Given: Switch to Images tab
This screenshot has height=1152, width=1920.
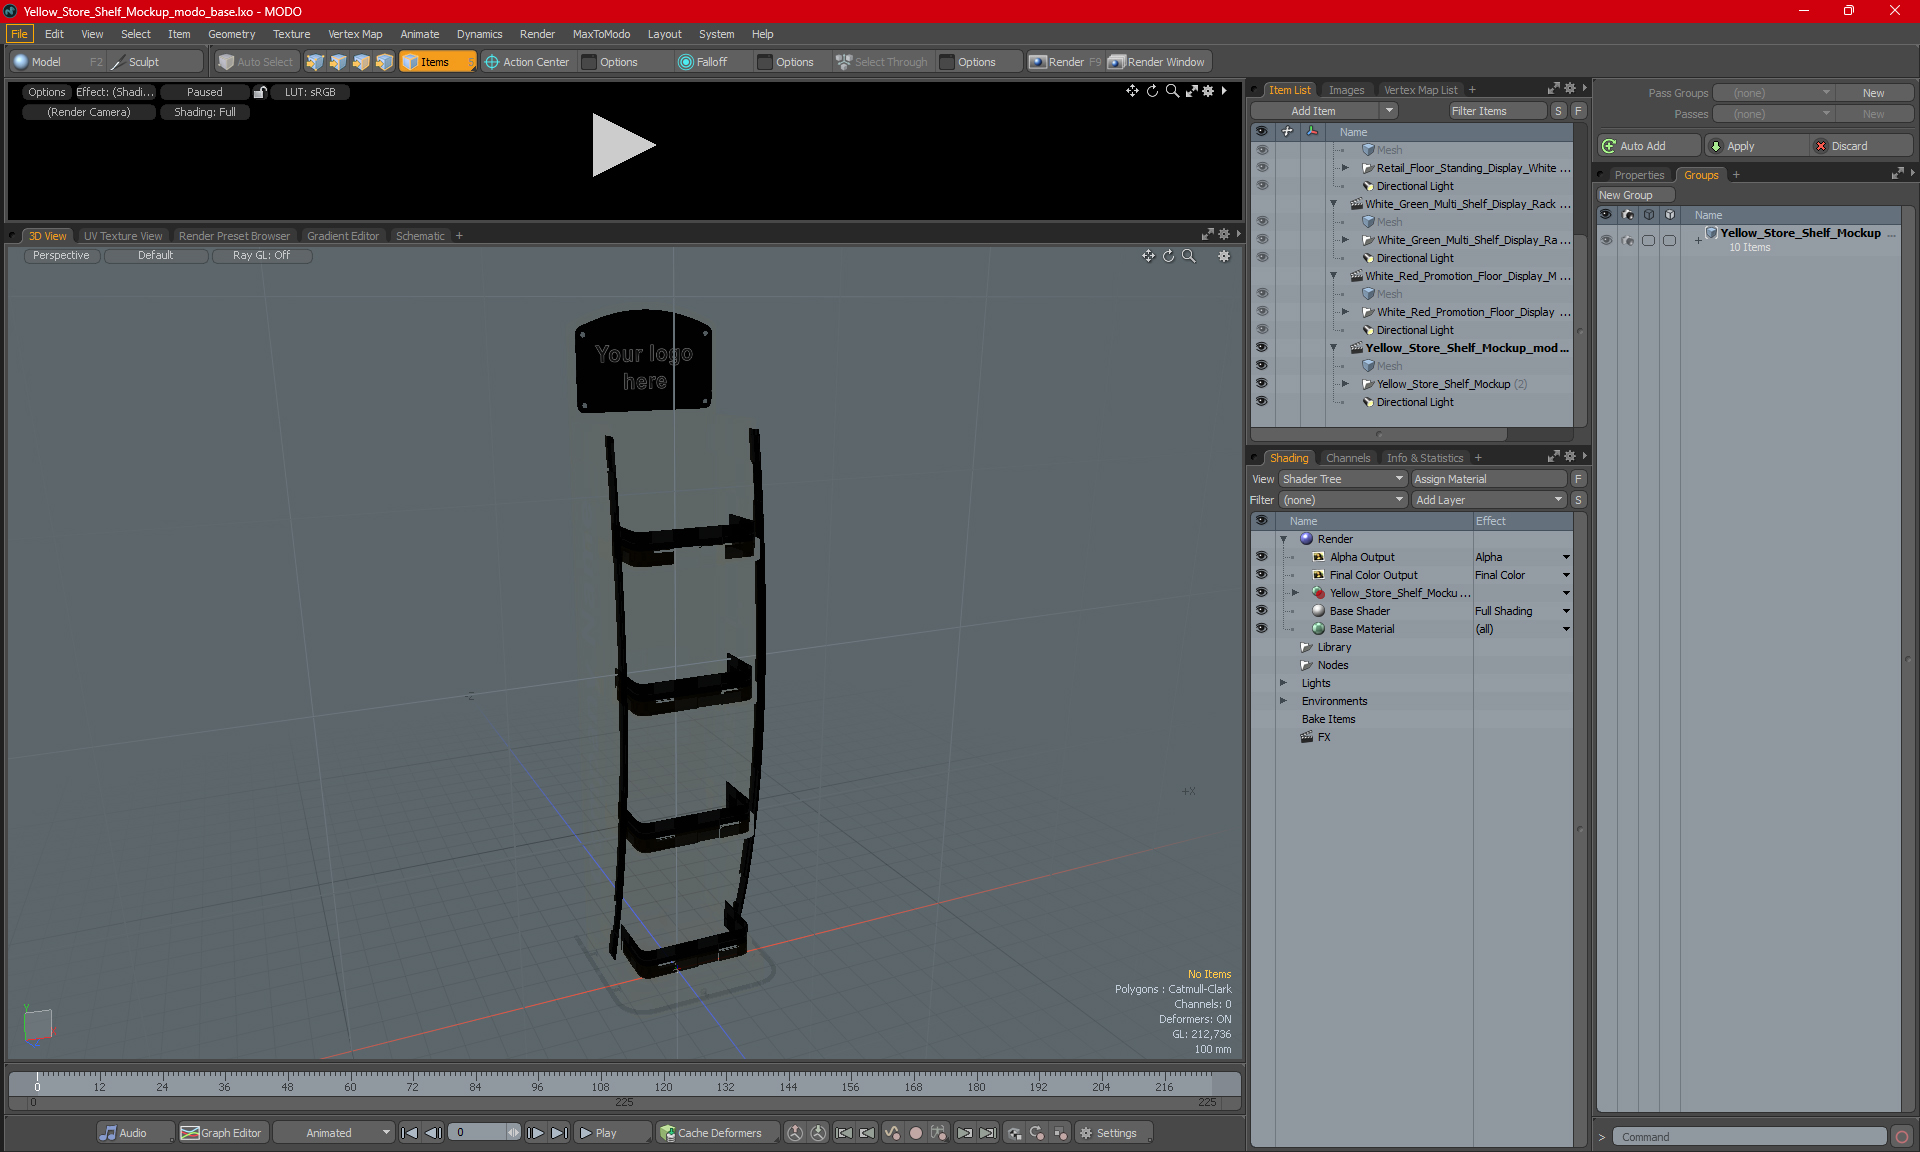Looking at the screenshot, I should 1346,90.
